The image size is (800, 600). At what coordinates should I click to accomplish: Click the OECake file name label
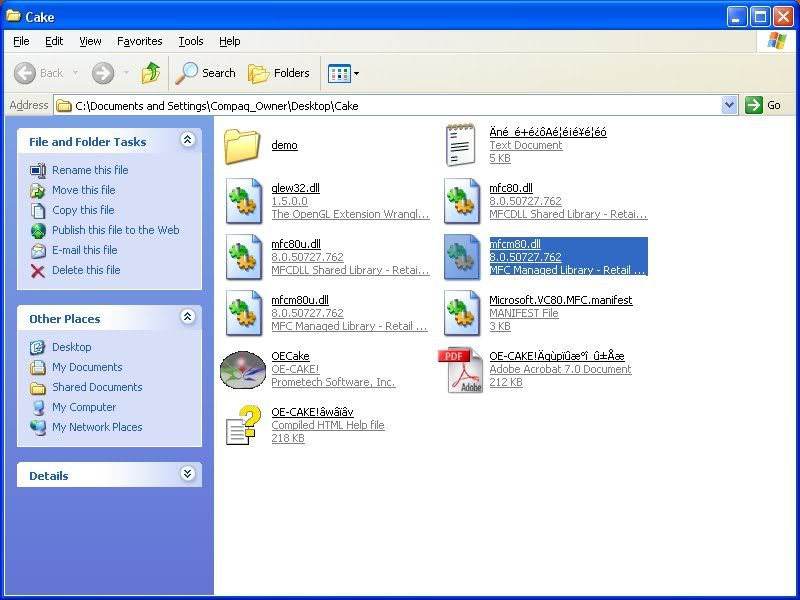[290, 356]
